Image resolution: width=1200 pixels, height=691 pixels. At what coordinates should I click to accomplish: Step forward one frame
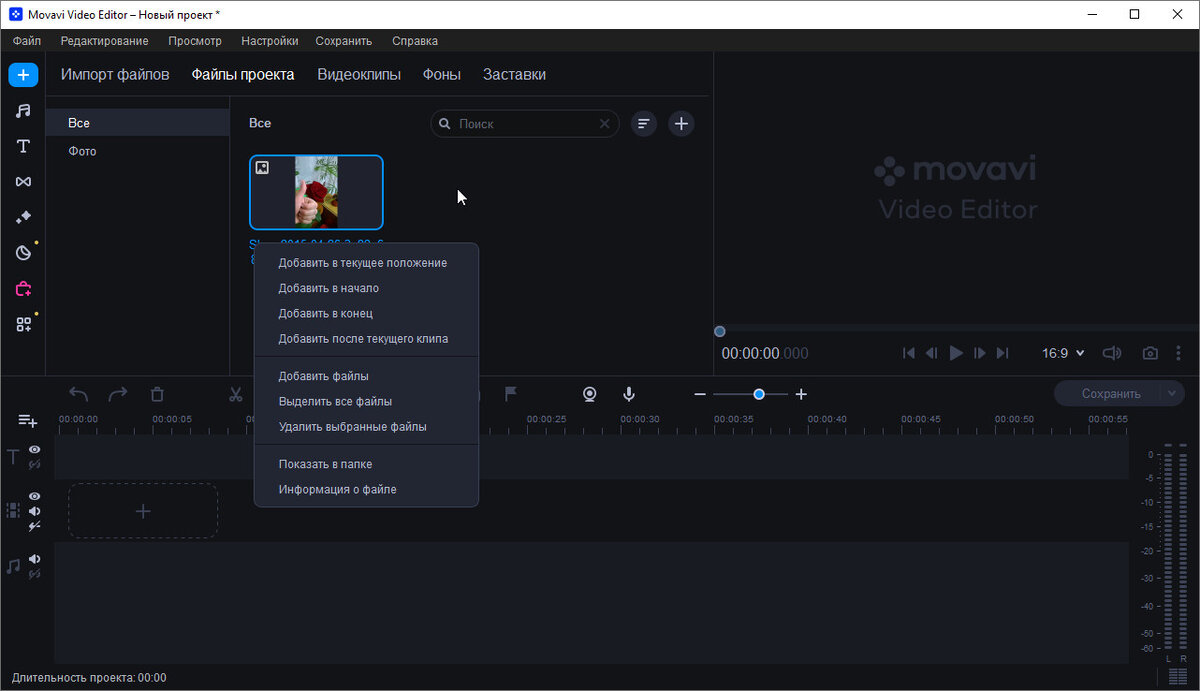click(x=980, y=353)
